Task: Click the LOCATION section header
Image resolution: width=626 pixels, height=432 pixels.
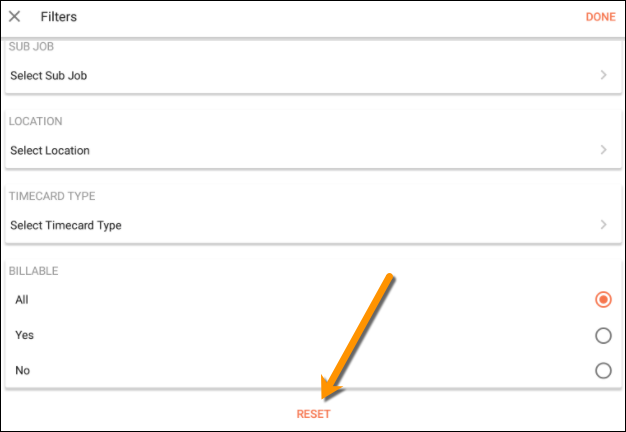Action: pos(36,121)
